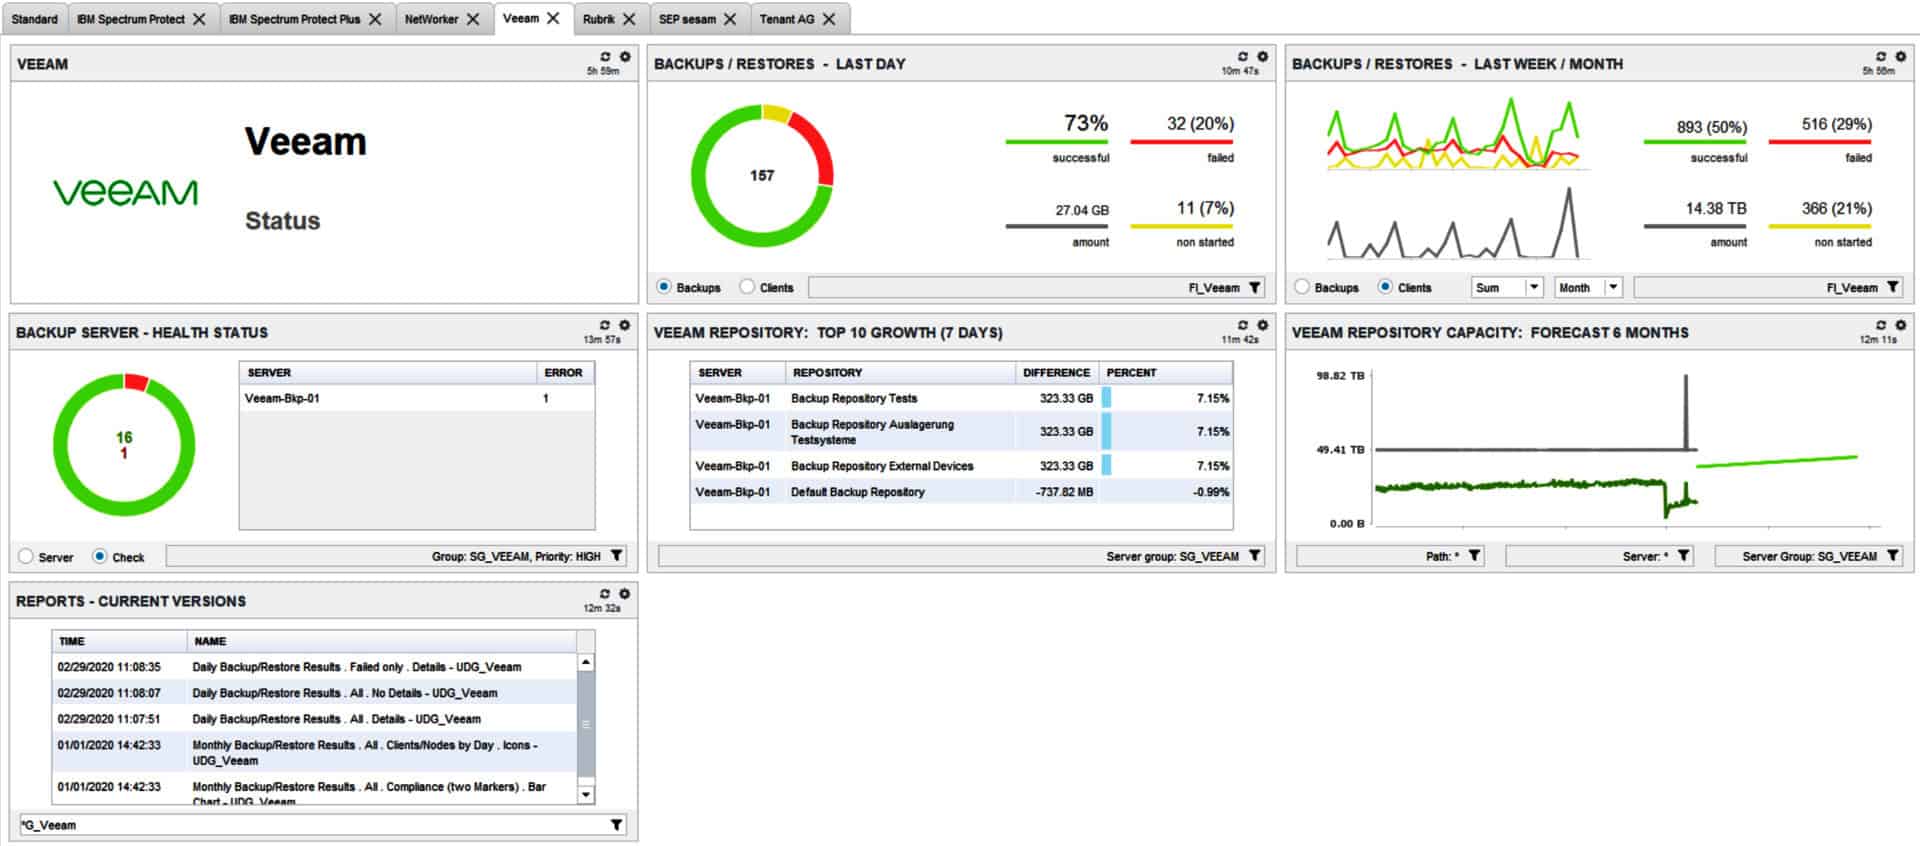The image size is (1920, 846).
Task: Close the Rubrik tab
Action: pos(629,19)
